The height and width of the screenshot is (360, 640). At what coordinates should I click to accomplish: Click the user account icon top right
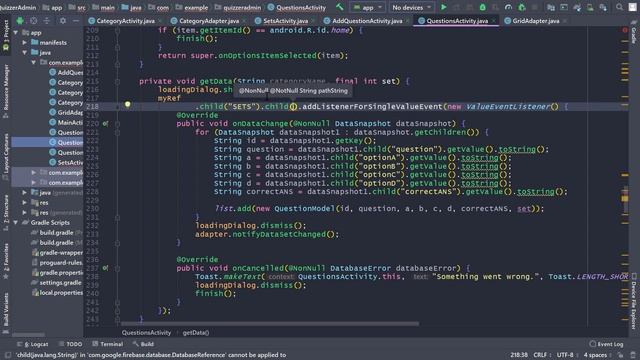pyautogui.click(x=633, y=7)
